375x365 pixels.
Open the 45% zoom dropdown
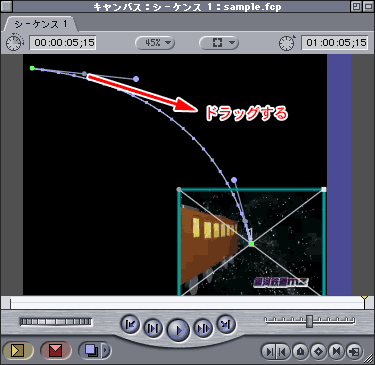[x=155, y=43]
